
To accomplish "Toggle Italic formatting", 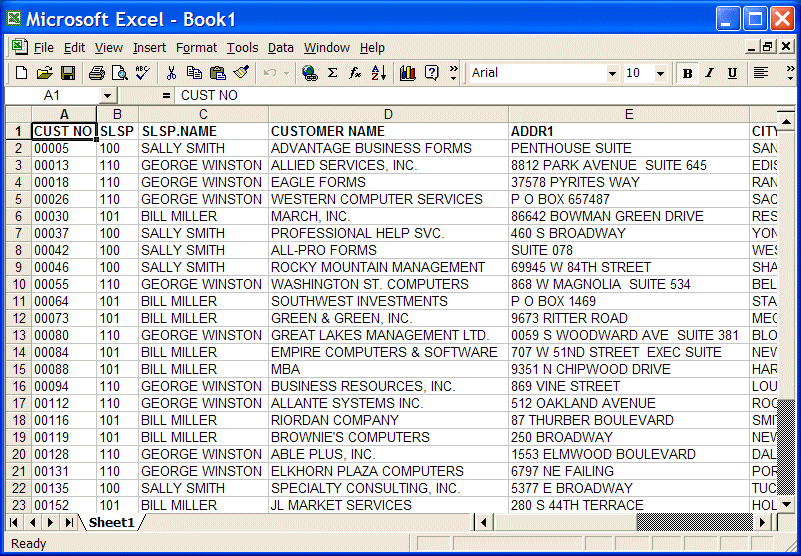I will coord(709,73).
